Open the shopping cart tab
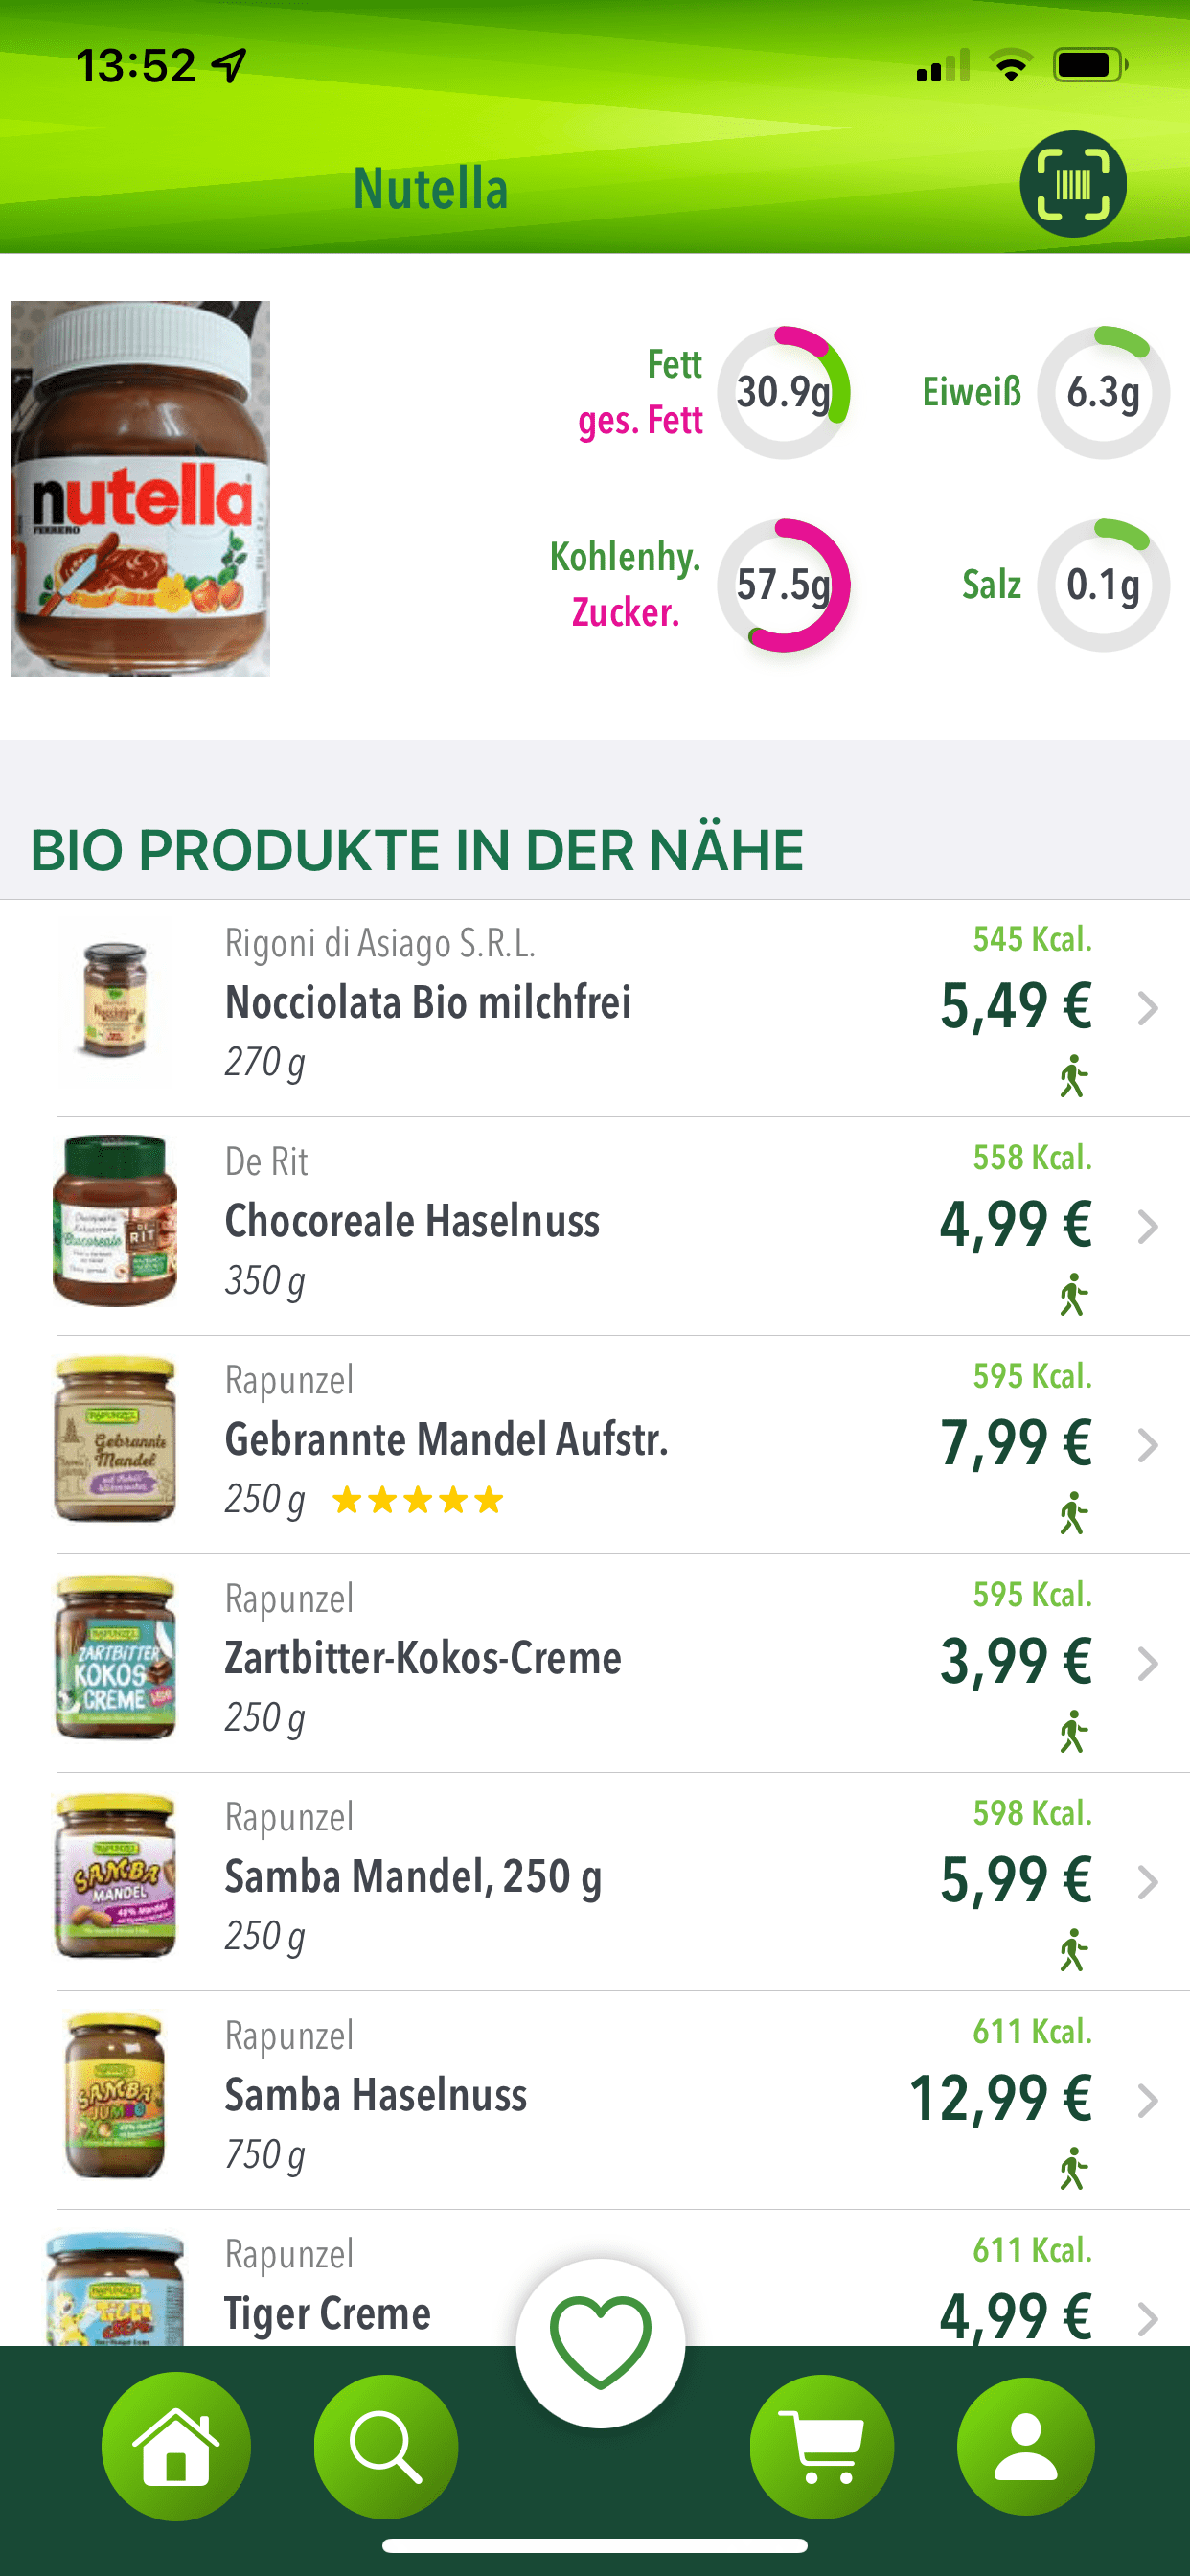 coord(821,2445)
